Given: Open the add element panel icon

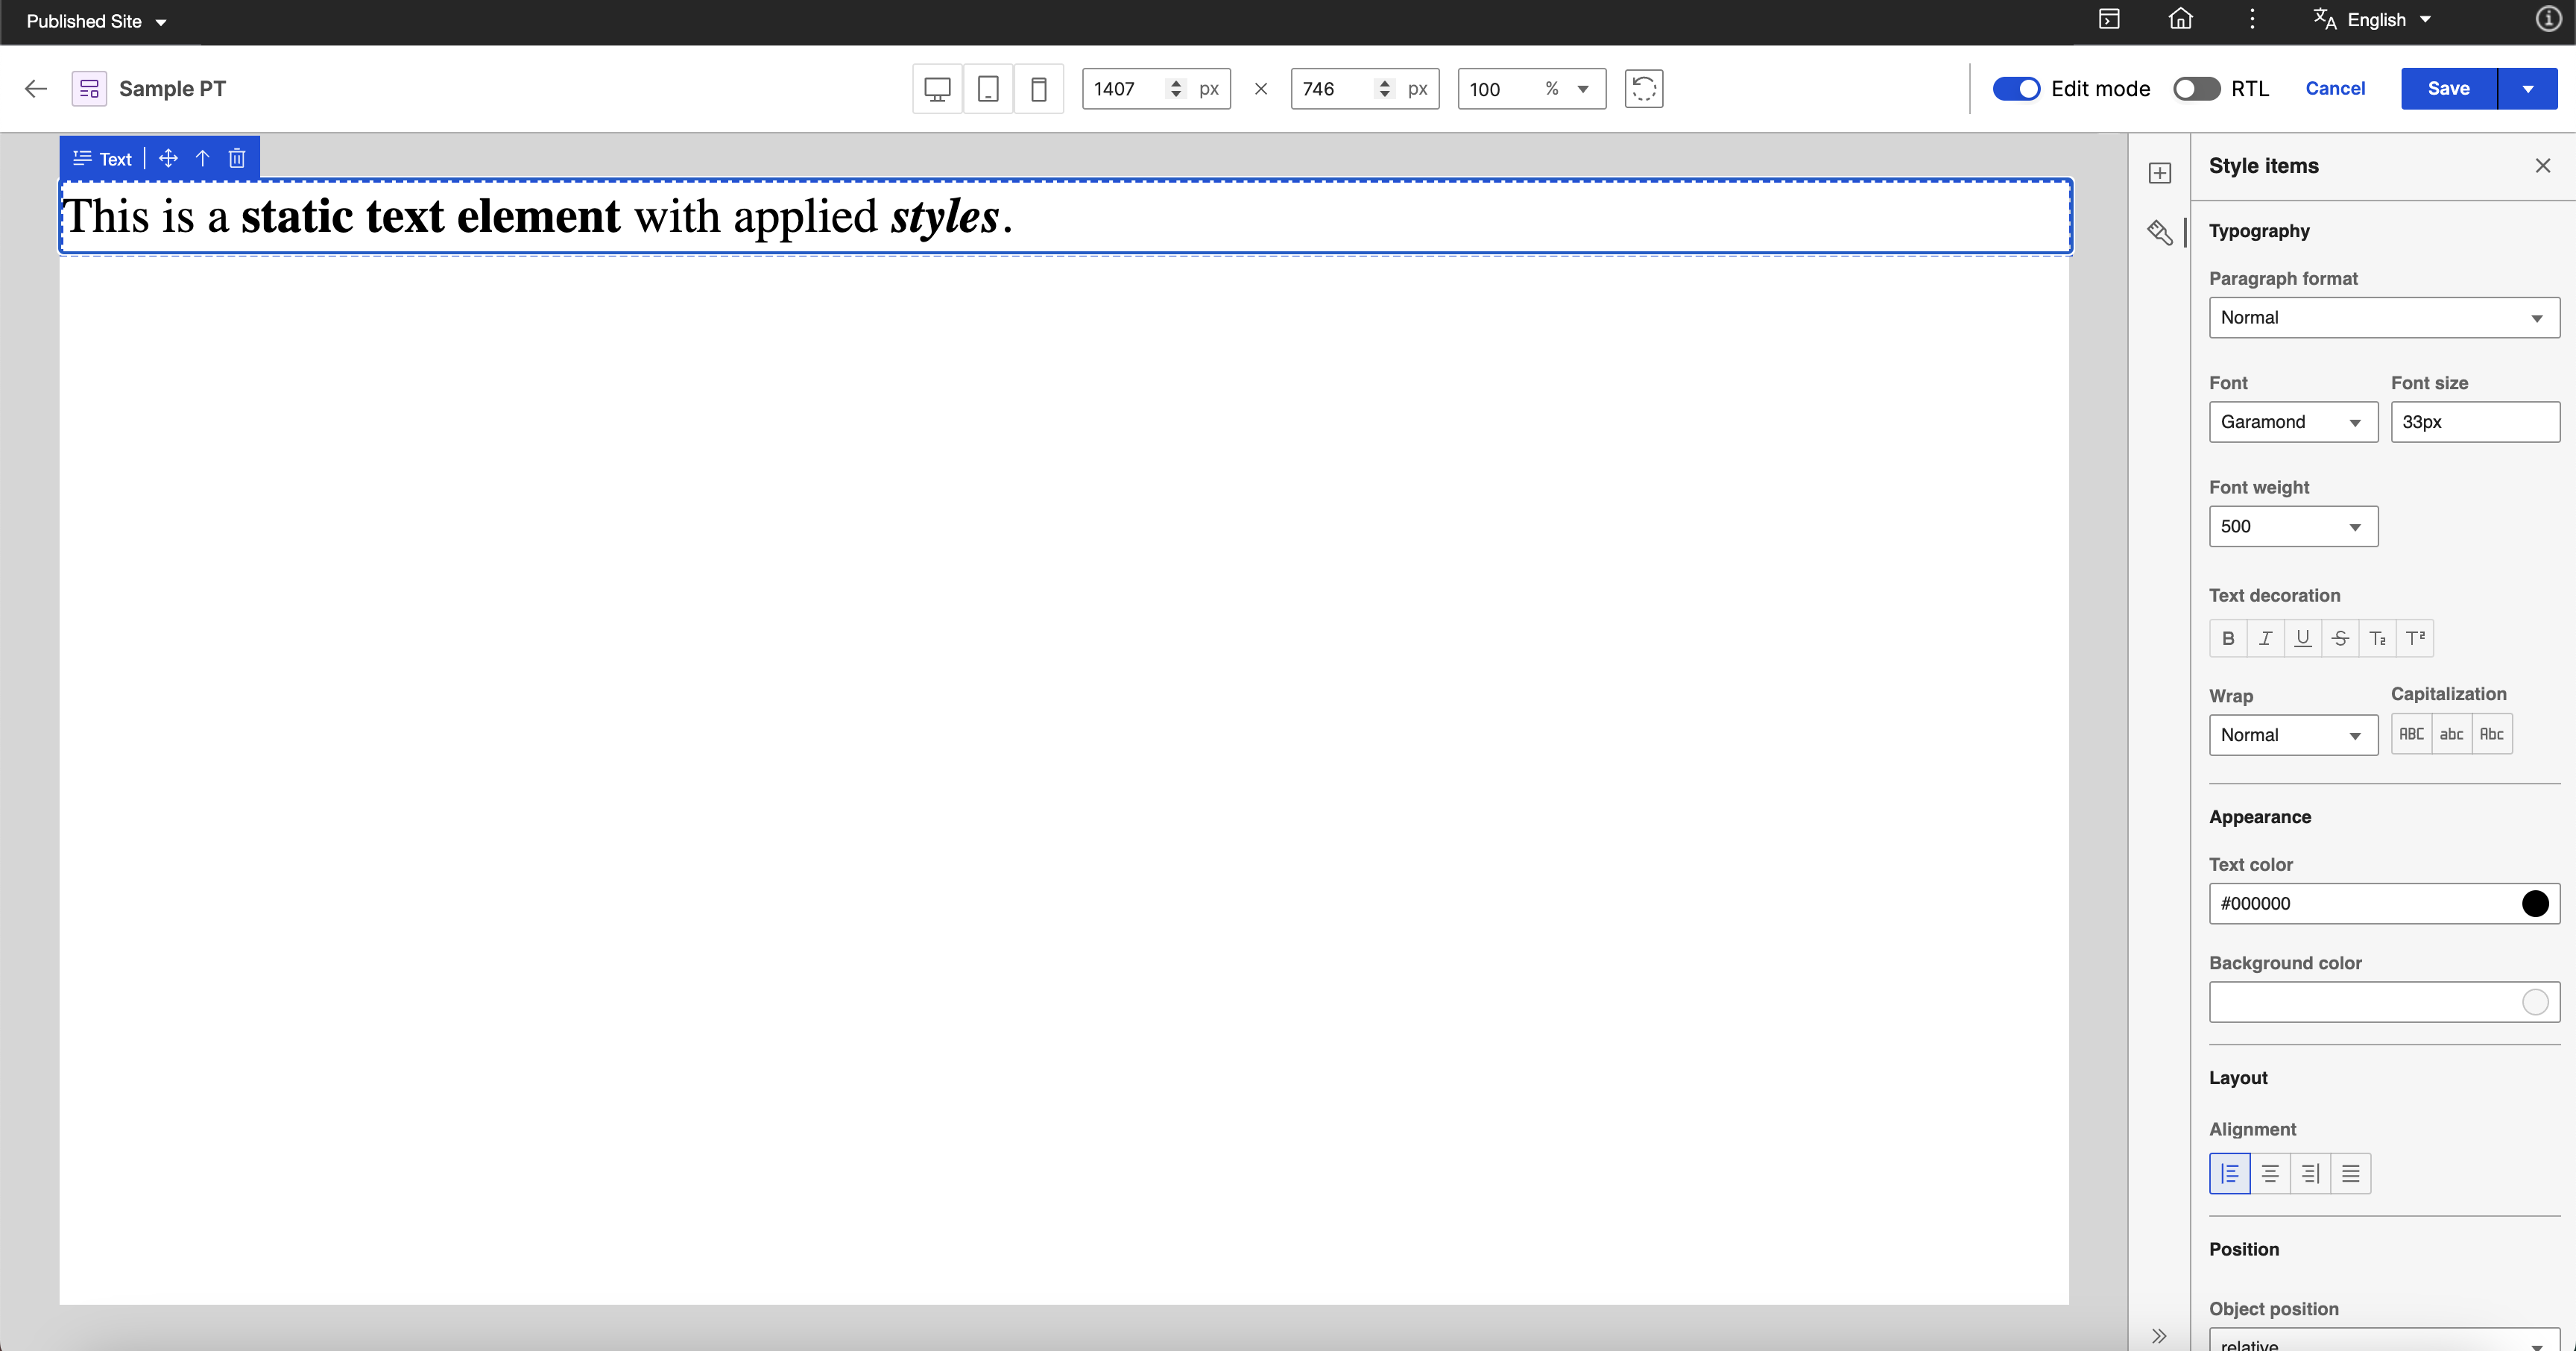Looking at the screenshot, I should (x=2159, y=173).
